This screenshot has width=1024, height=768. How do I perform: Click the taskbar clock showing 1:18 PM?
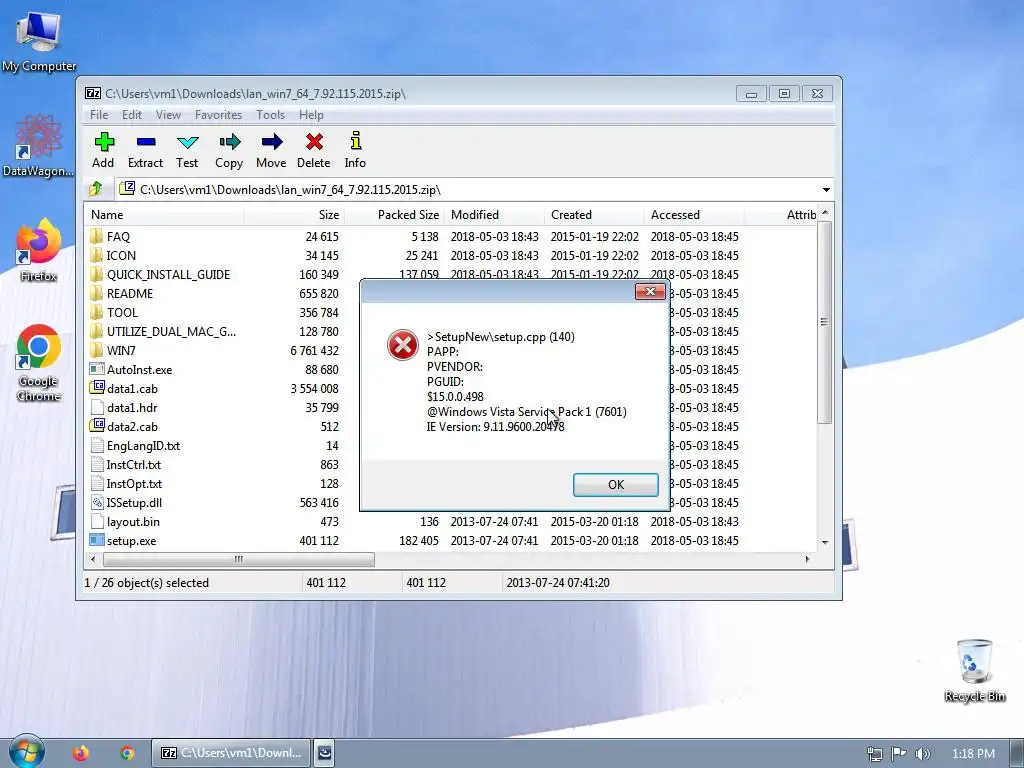tap(972, 754)
